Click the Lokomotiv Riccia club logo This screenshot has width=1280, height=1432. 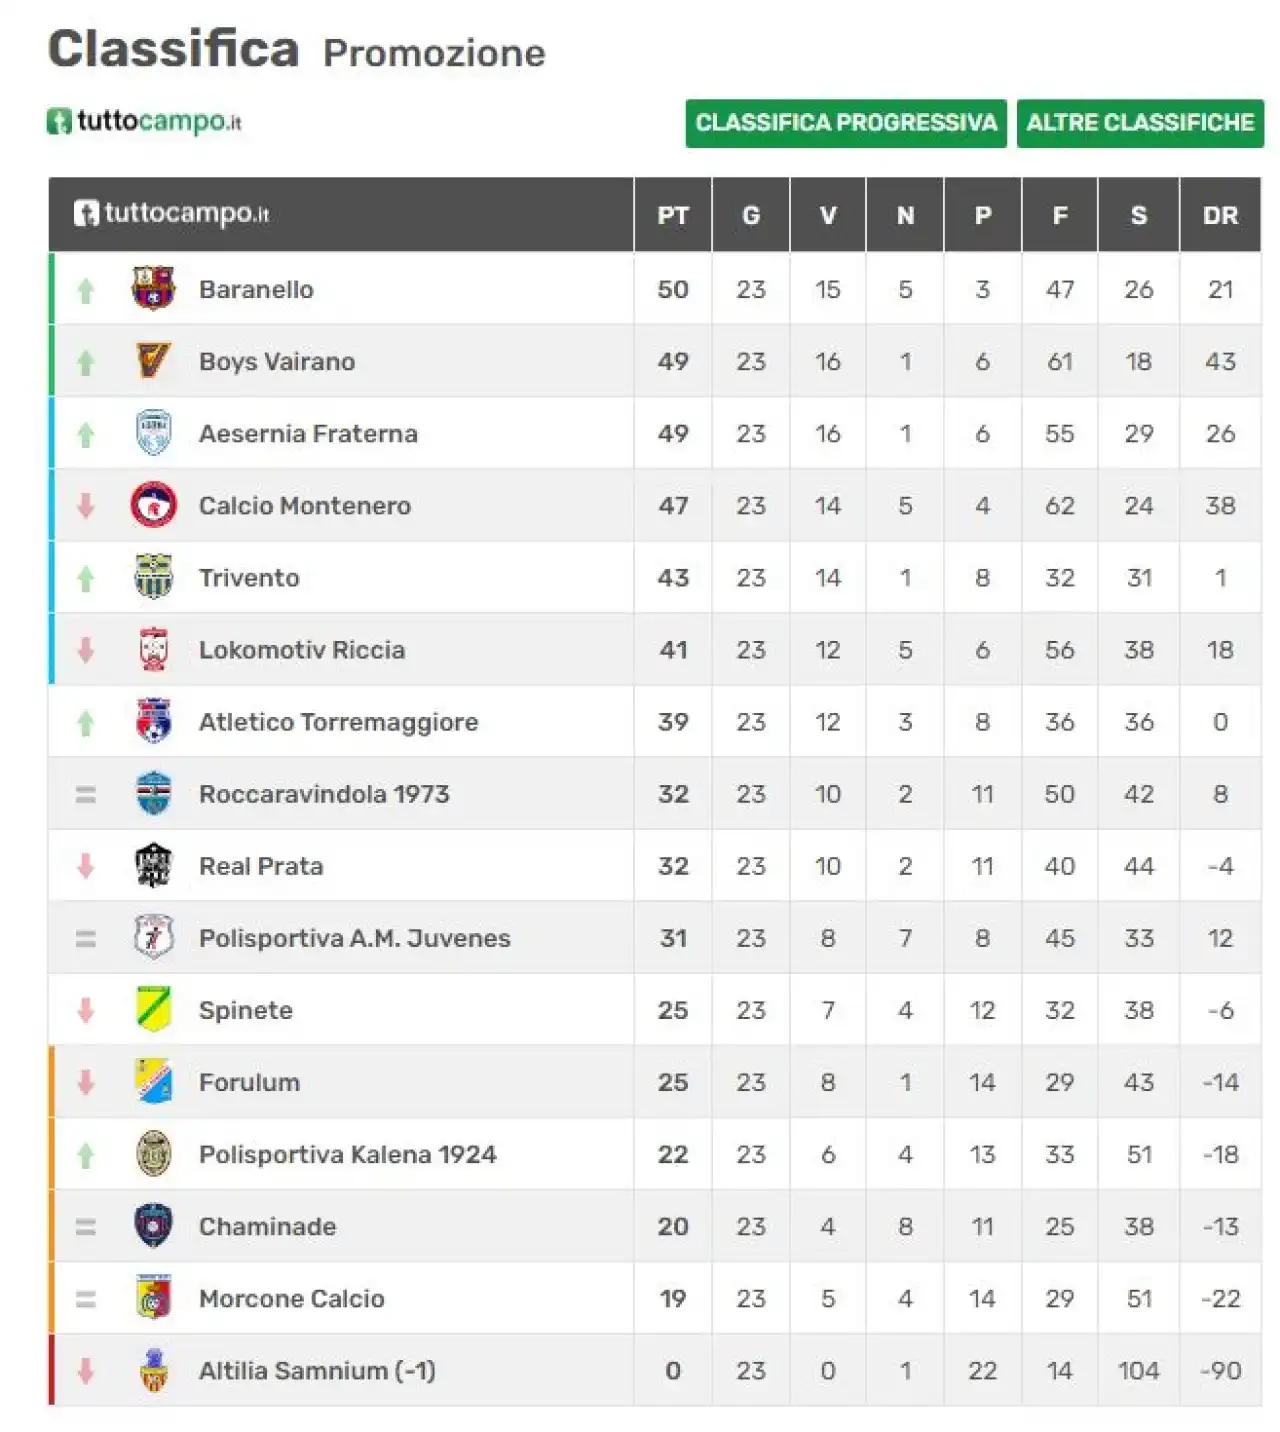[x=153, y=649]
